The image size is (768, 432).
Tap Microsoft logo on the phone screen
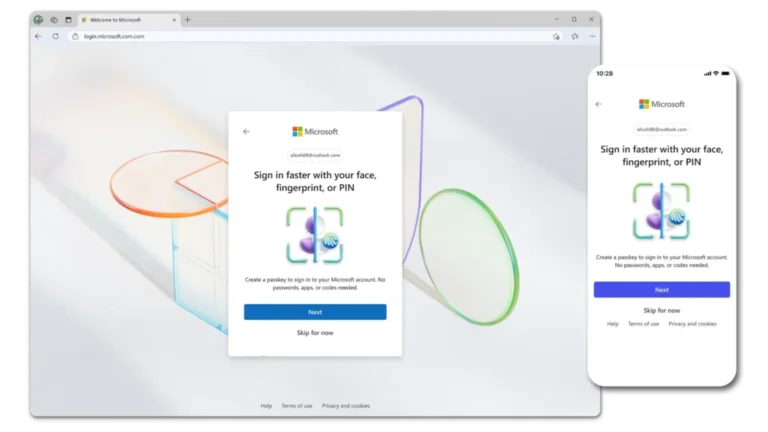pos(662,104)
